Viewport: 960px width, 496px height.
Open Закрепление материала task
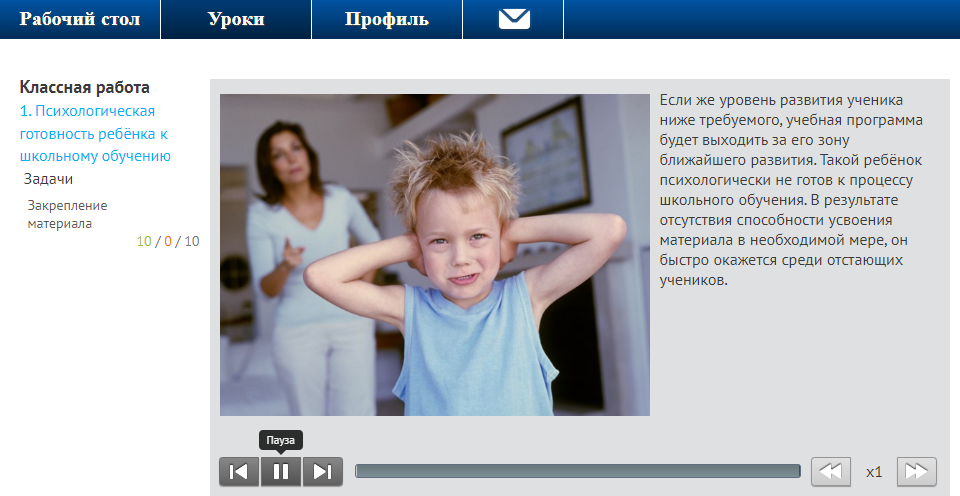tap(67, 214)
